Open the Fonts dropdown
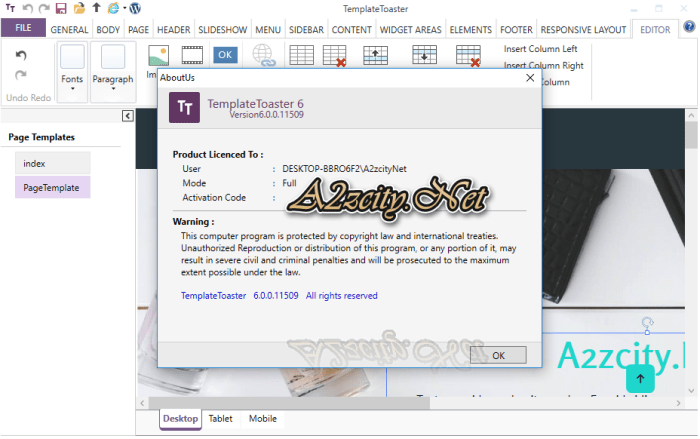 coord(72,72)
